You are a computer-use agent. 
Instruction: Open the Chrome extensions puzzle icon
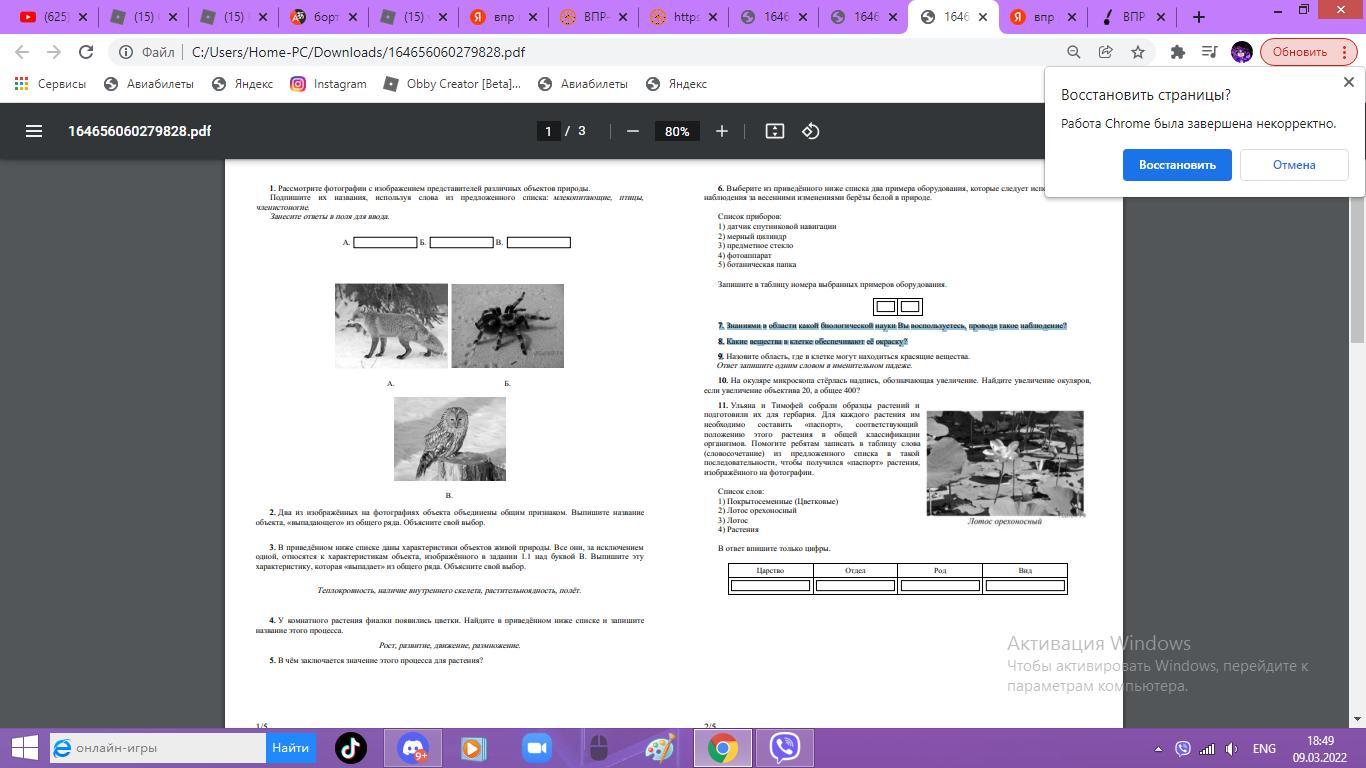pos(1177,52)
